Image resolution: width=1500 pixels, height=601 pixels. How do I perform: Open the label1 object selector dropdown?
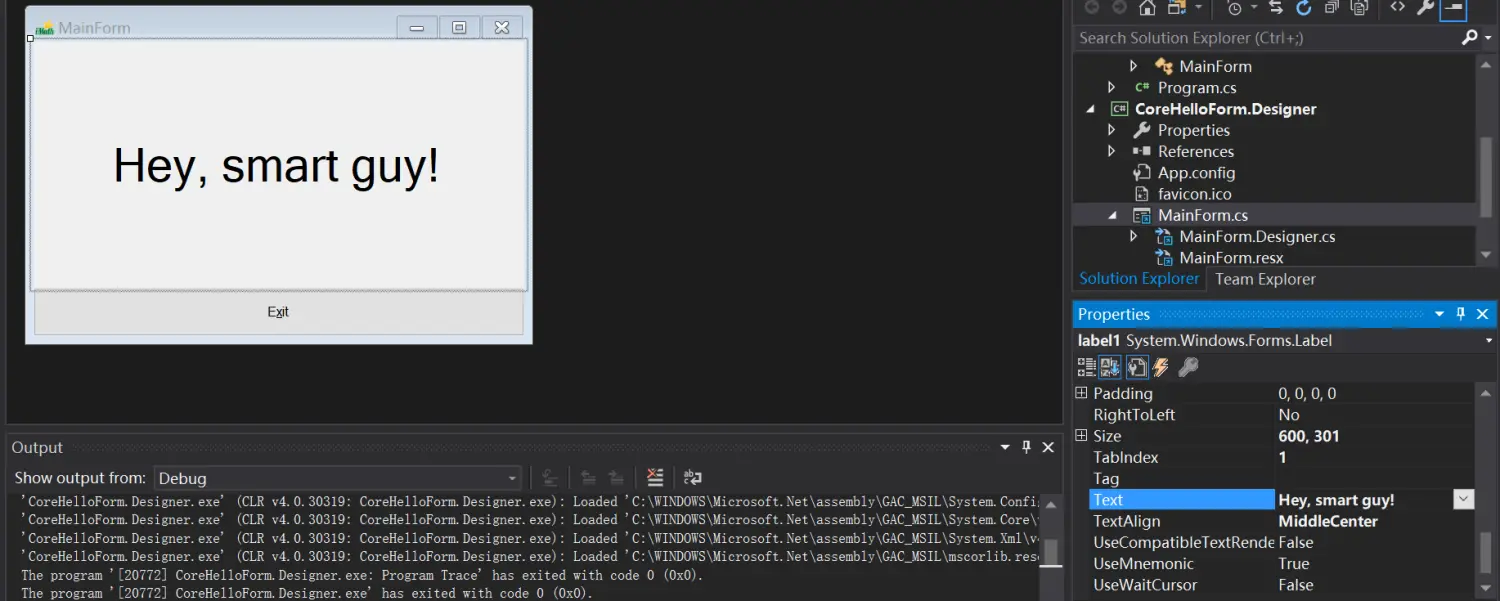point(1489,341)
